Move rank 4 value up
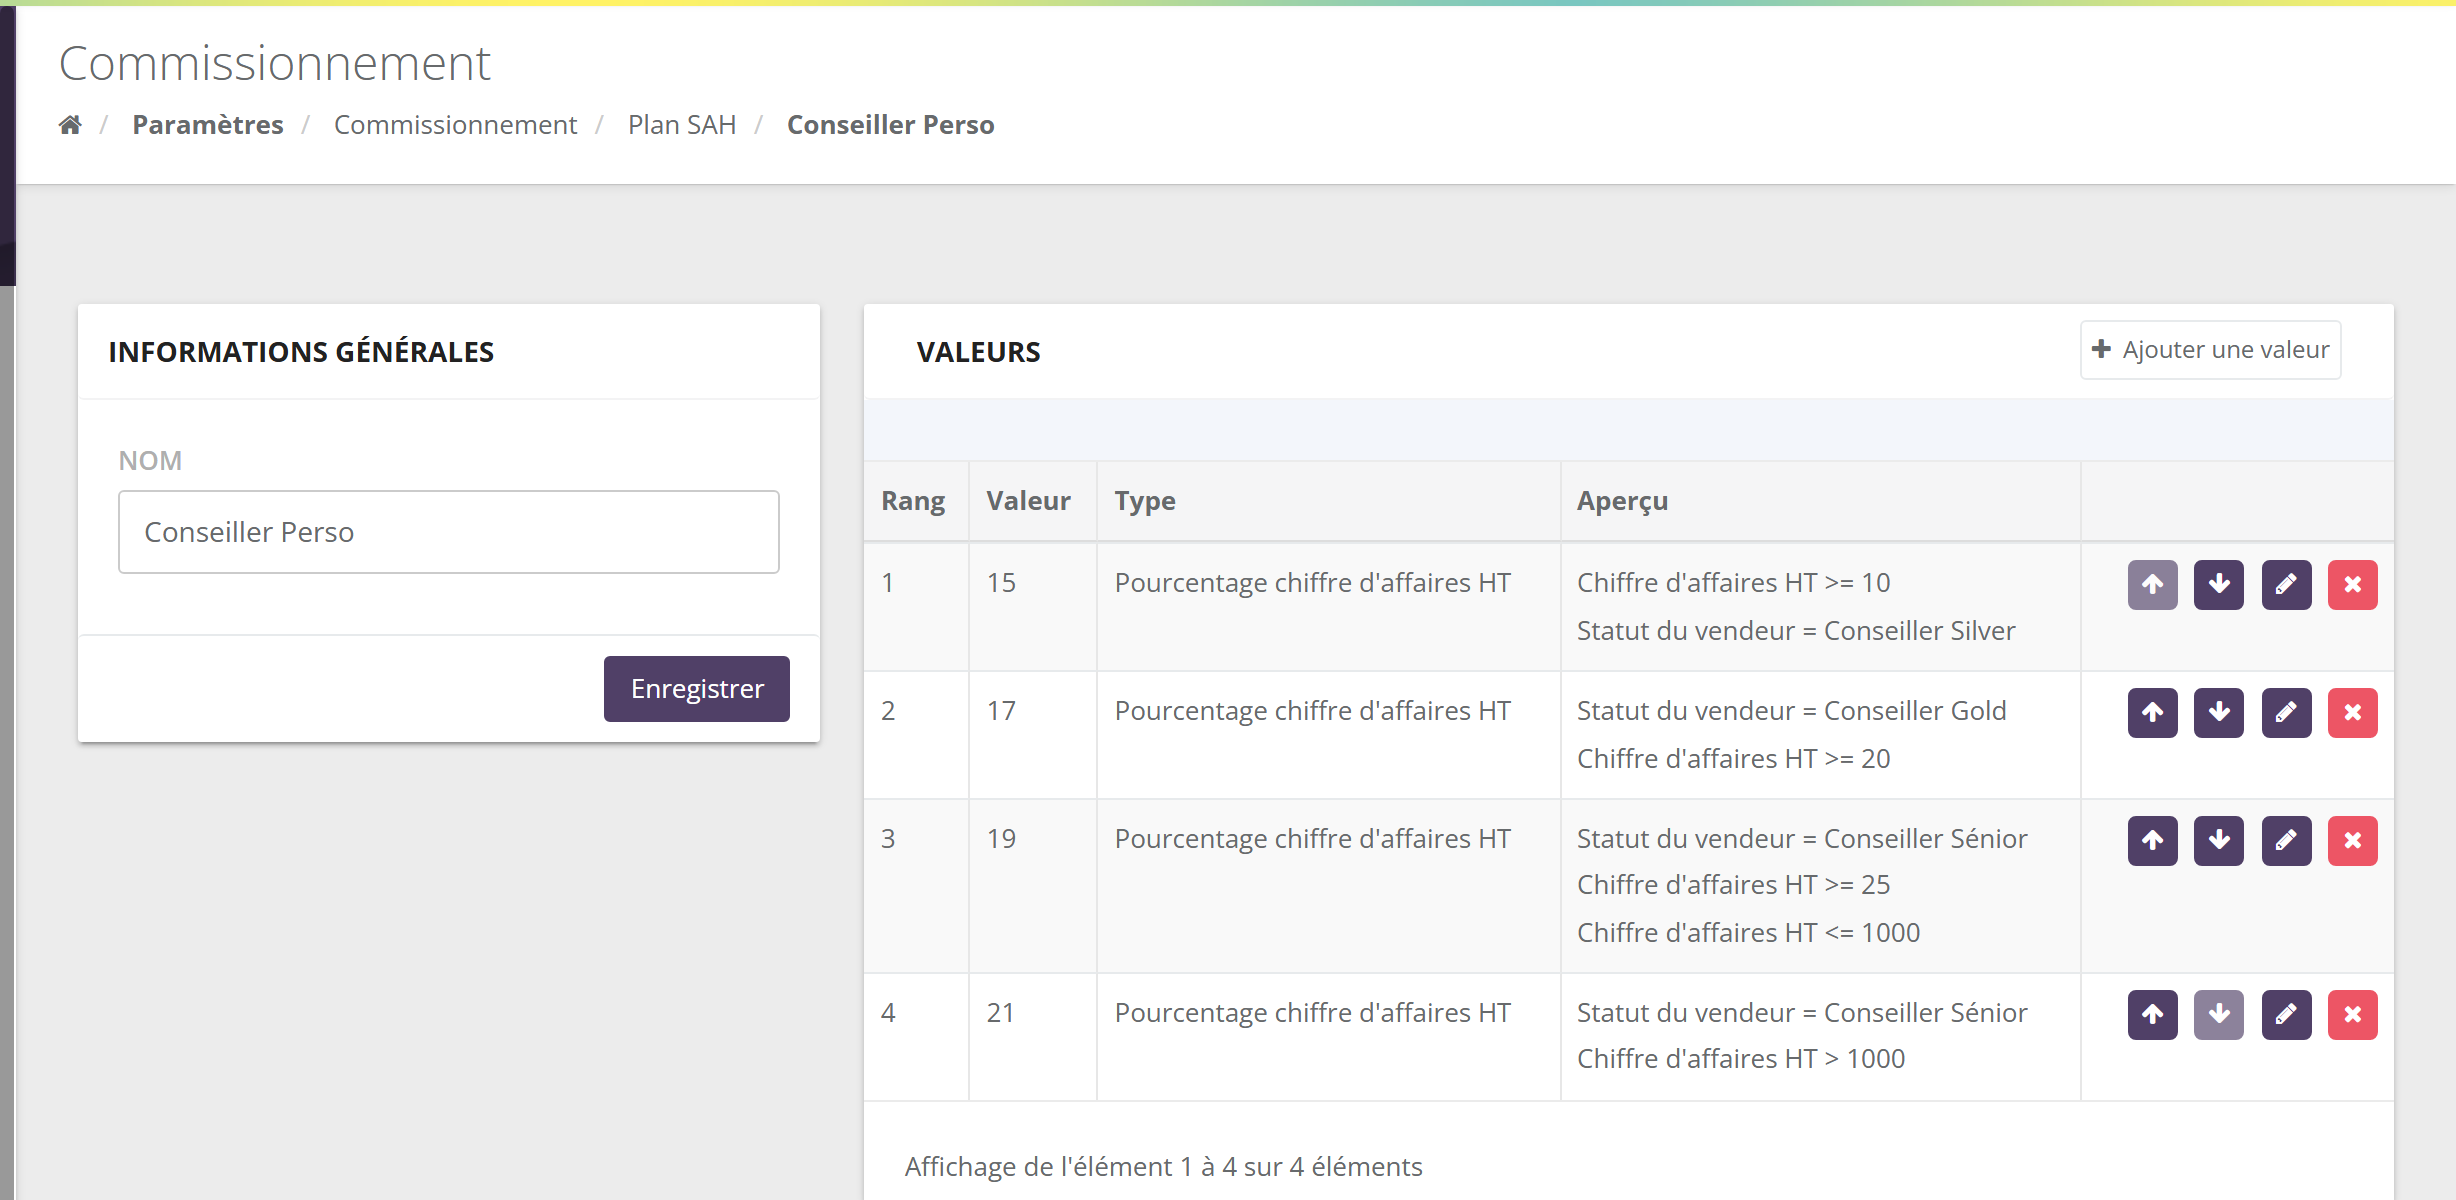The height and width of the screenshot is (1200, 2456). pyautogui.click(x=2152, y=1014)
